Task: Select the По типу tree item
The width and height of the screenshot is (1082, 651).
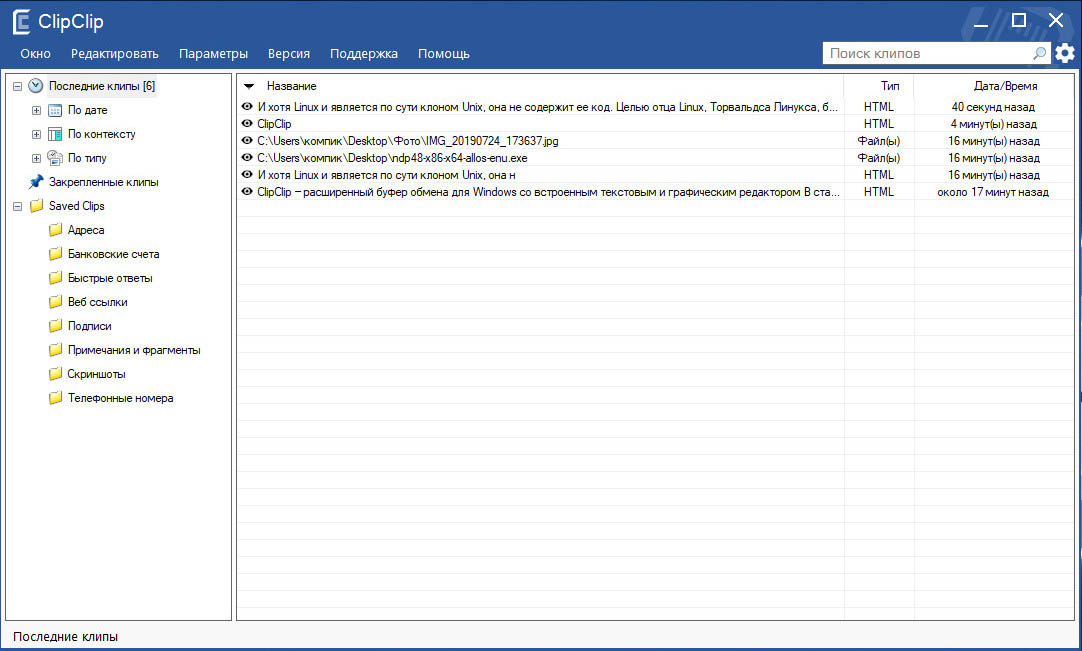Action: [x=87, y=158]
